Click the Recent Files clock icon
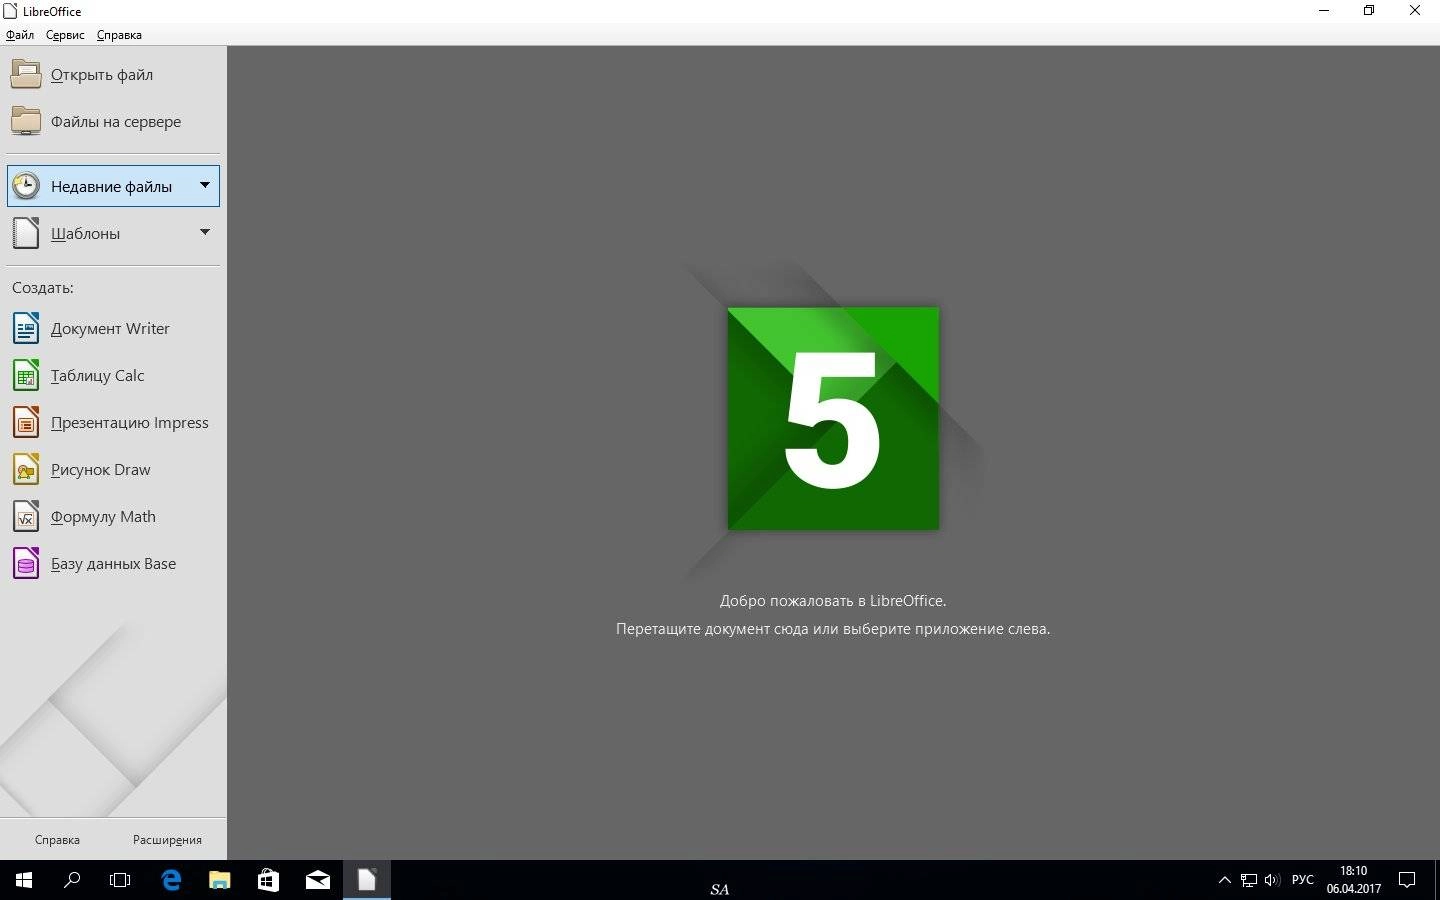 tap(26, 186)
